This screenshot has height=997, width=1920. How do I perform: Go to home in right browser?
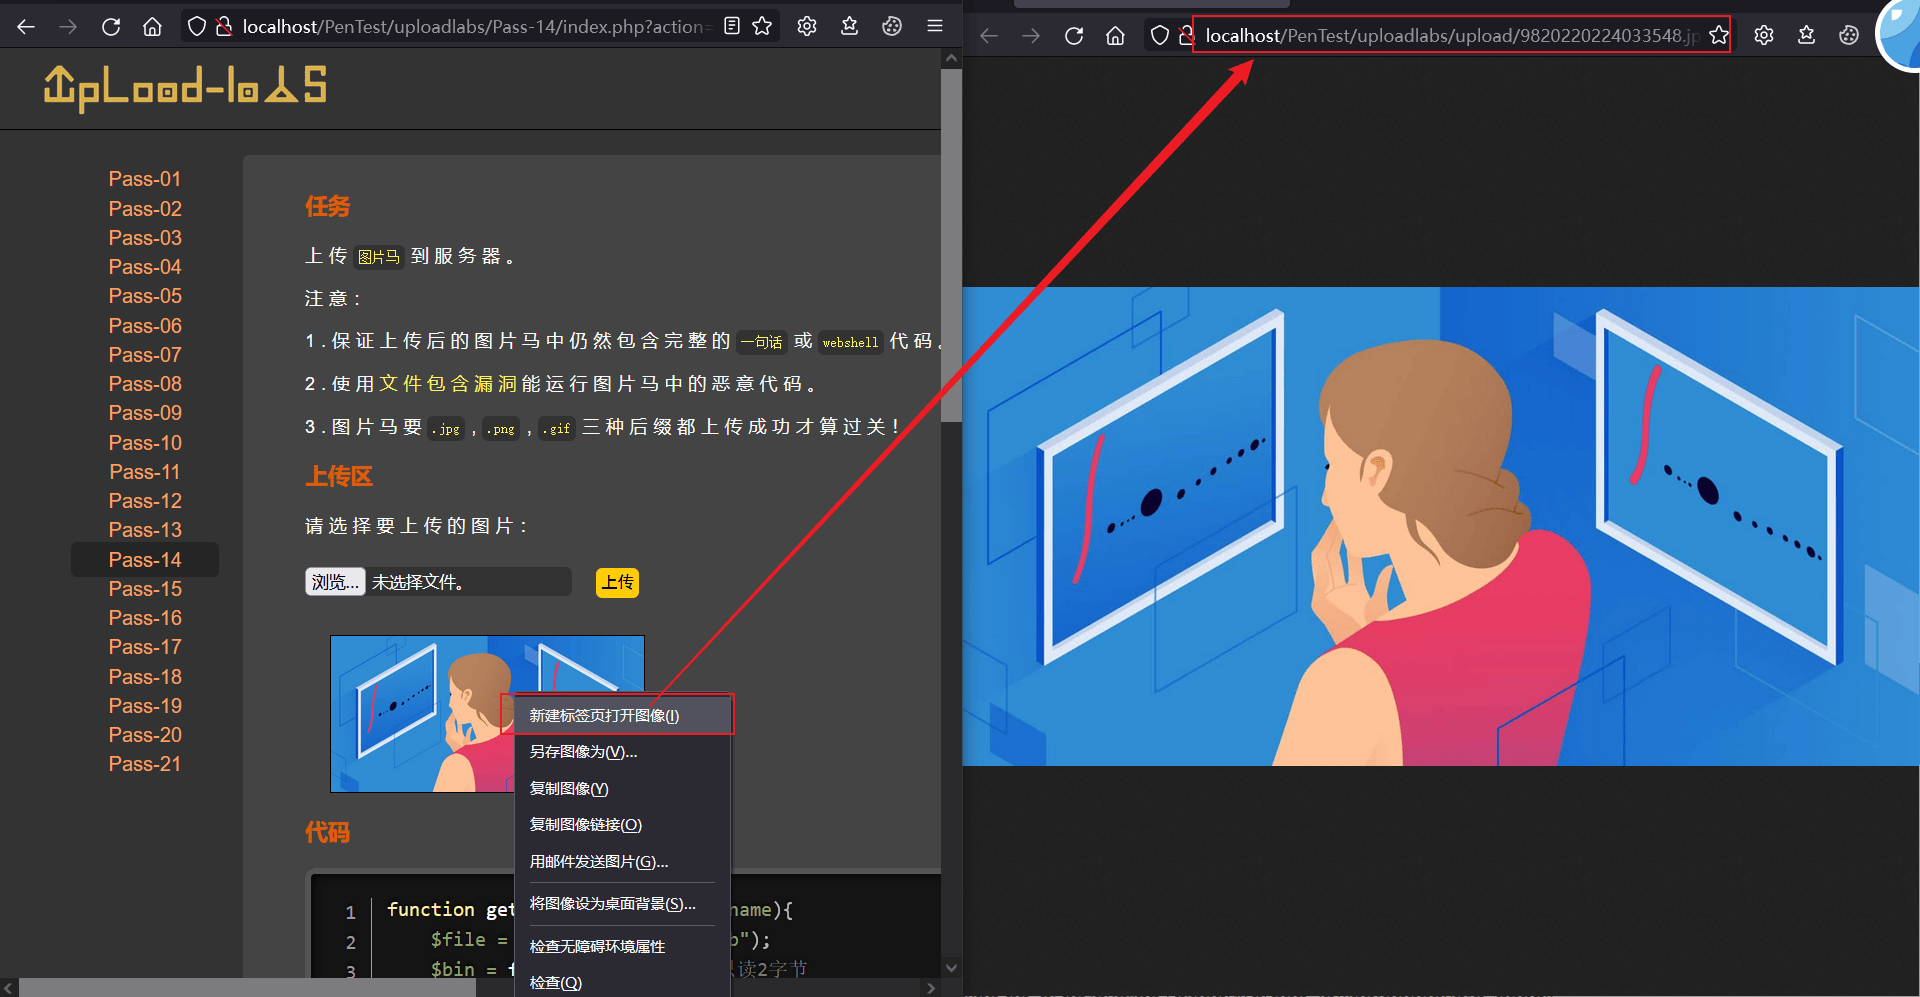coord(1116,36)
